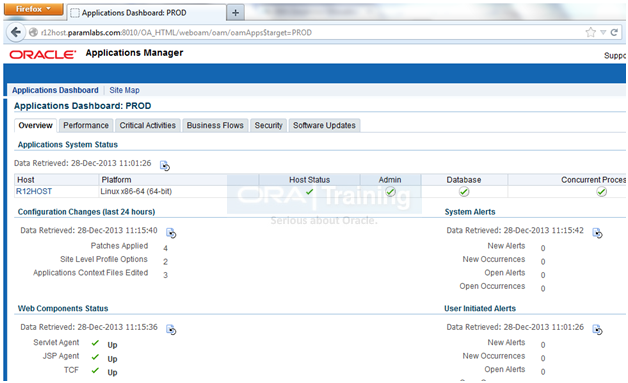Refresh Applications System Status data
The width and height of the screenshot is (628, 383).
(x=165, y=165)
